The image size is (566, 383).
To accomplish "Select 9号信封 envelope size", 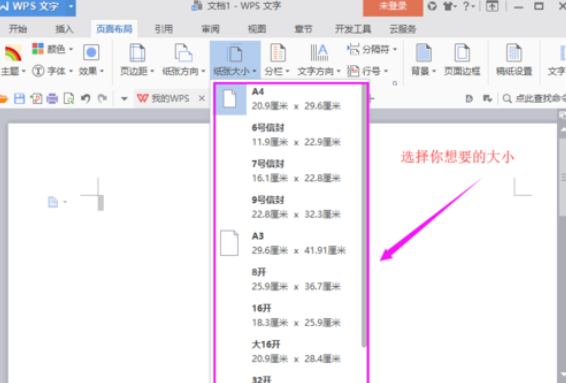I will (288, 207).
